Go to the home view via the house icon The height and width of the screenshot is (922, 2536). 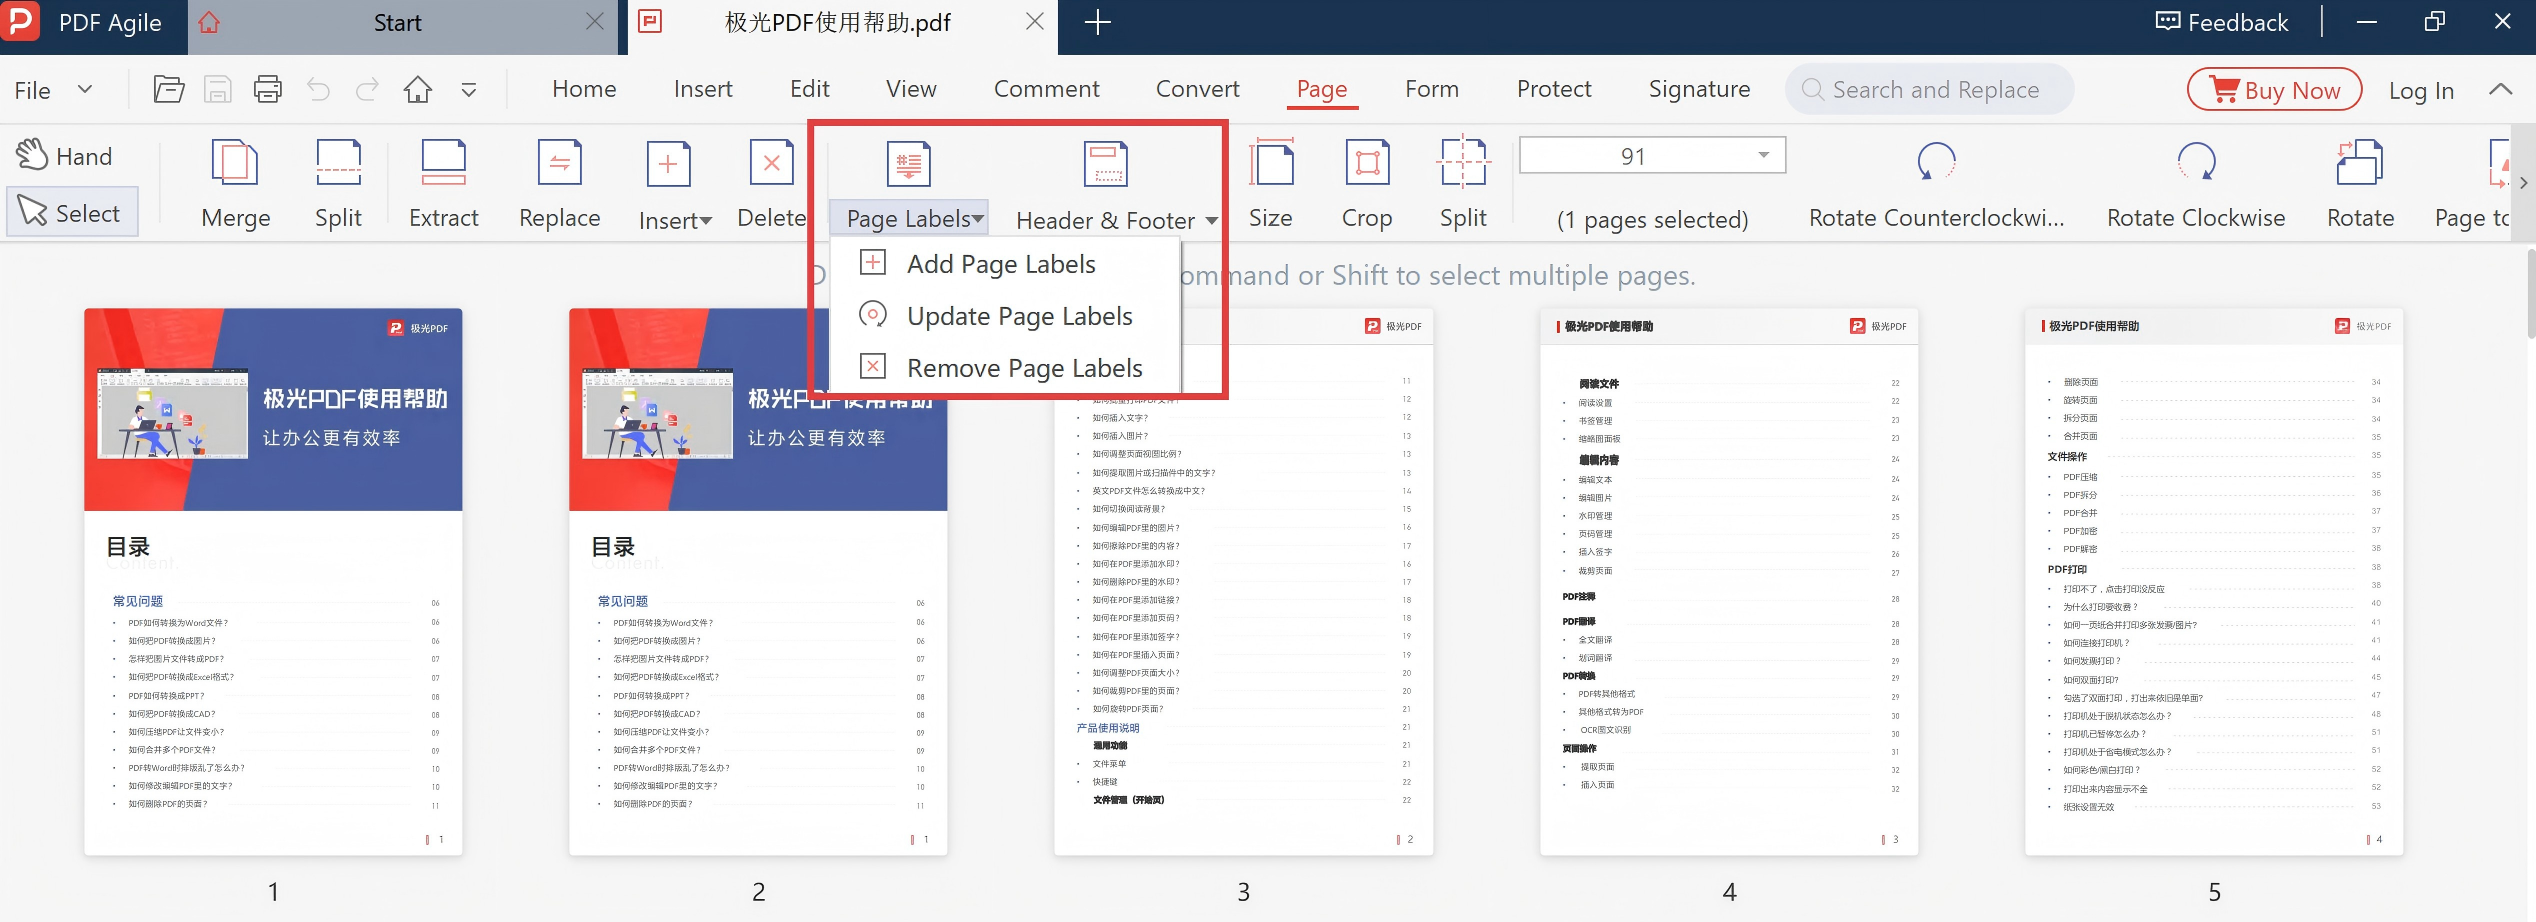pyautogui.click(x=418, y=90)
